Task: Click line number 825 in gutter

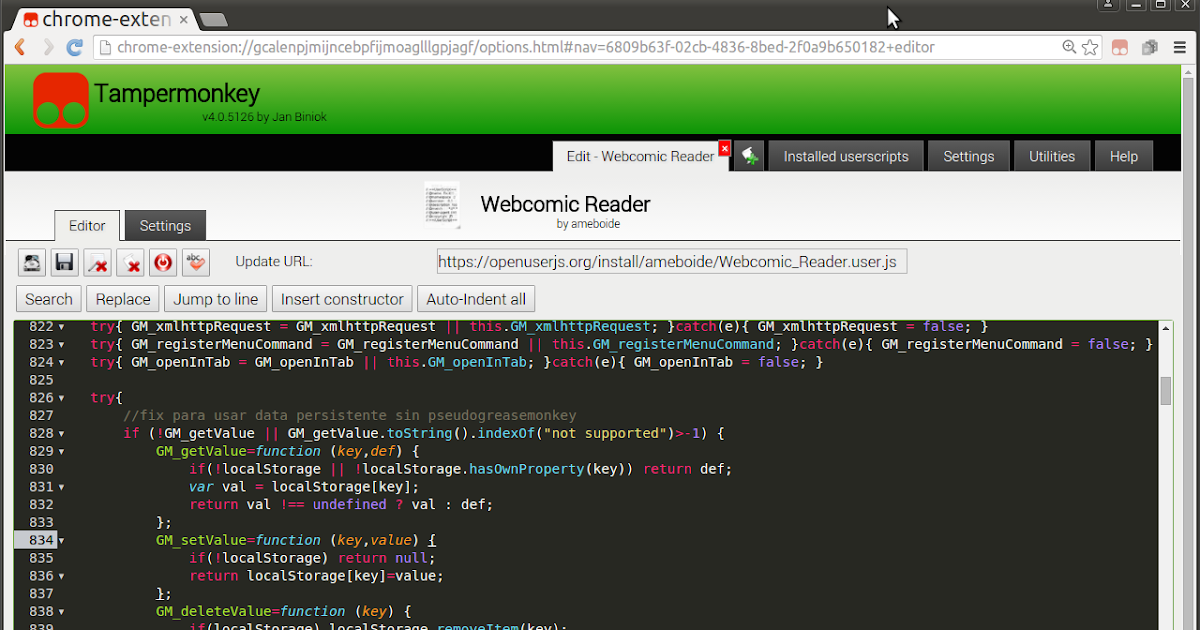Action: [x=41, y=380]
